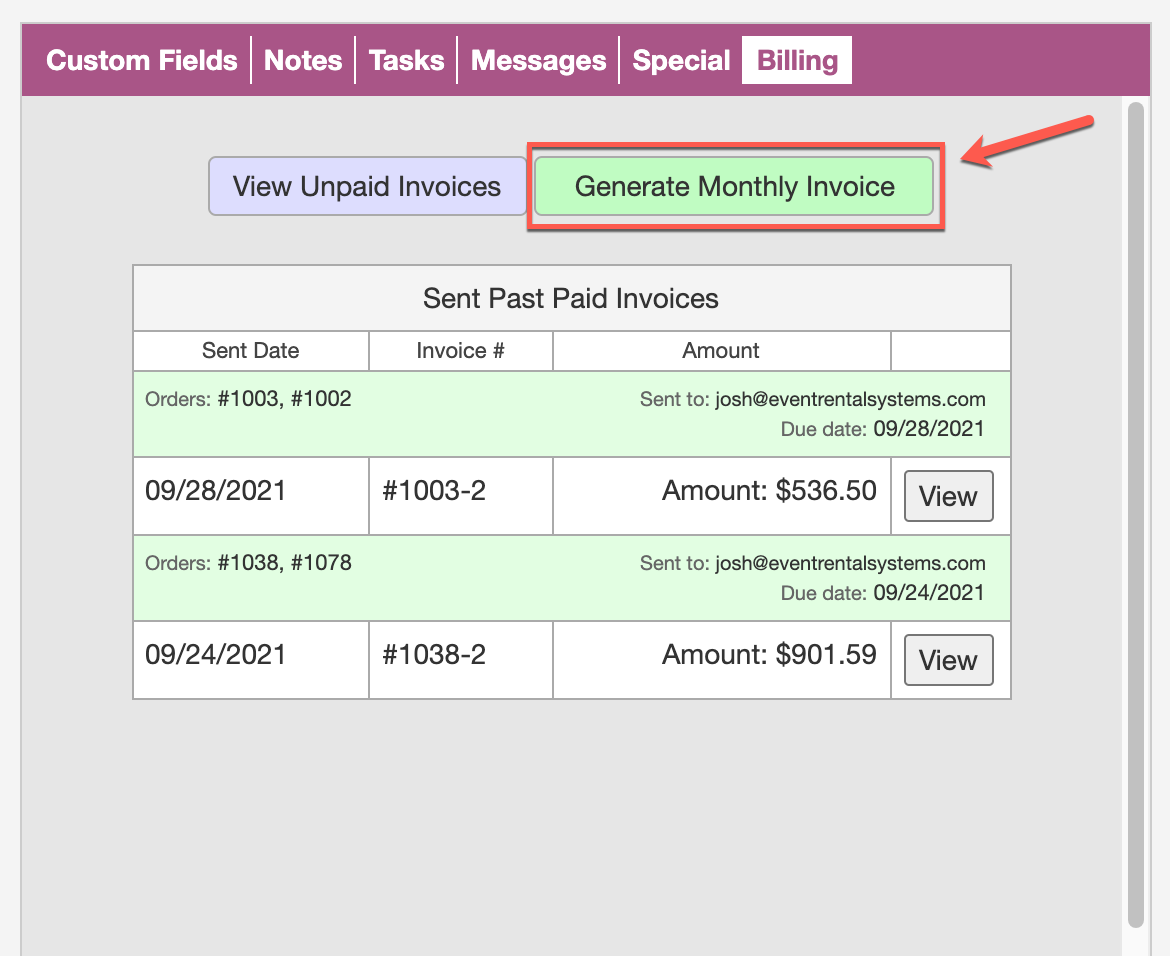The image size is (1170, 956).
Task: Click the Sent Date column header
Action: (x=250, y=351)
